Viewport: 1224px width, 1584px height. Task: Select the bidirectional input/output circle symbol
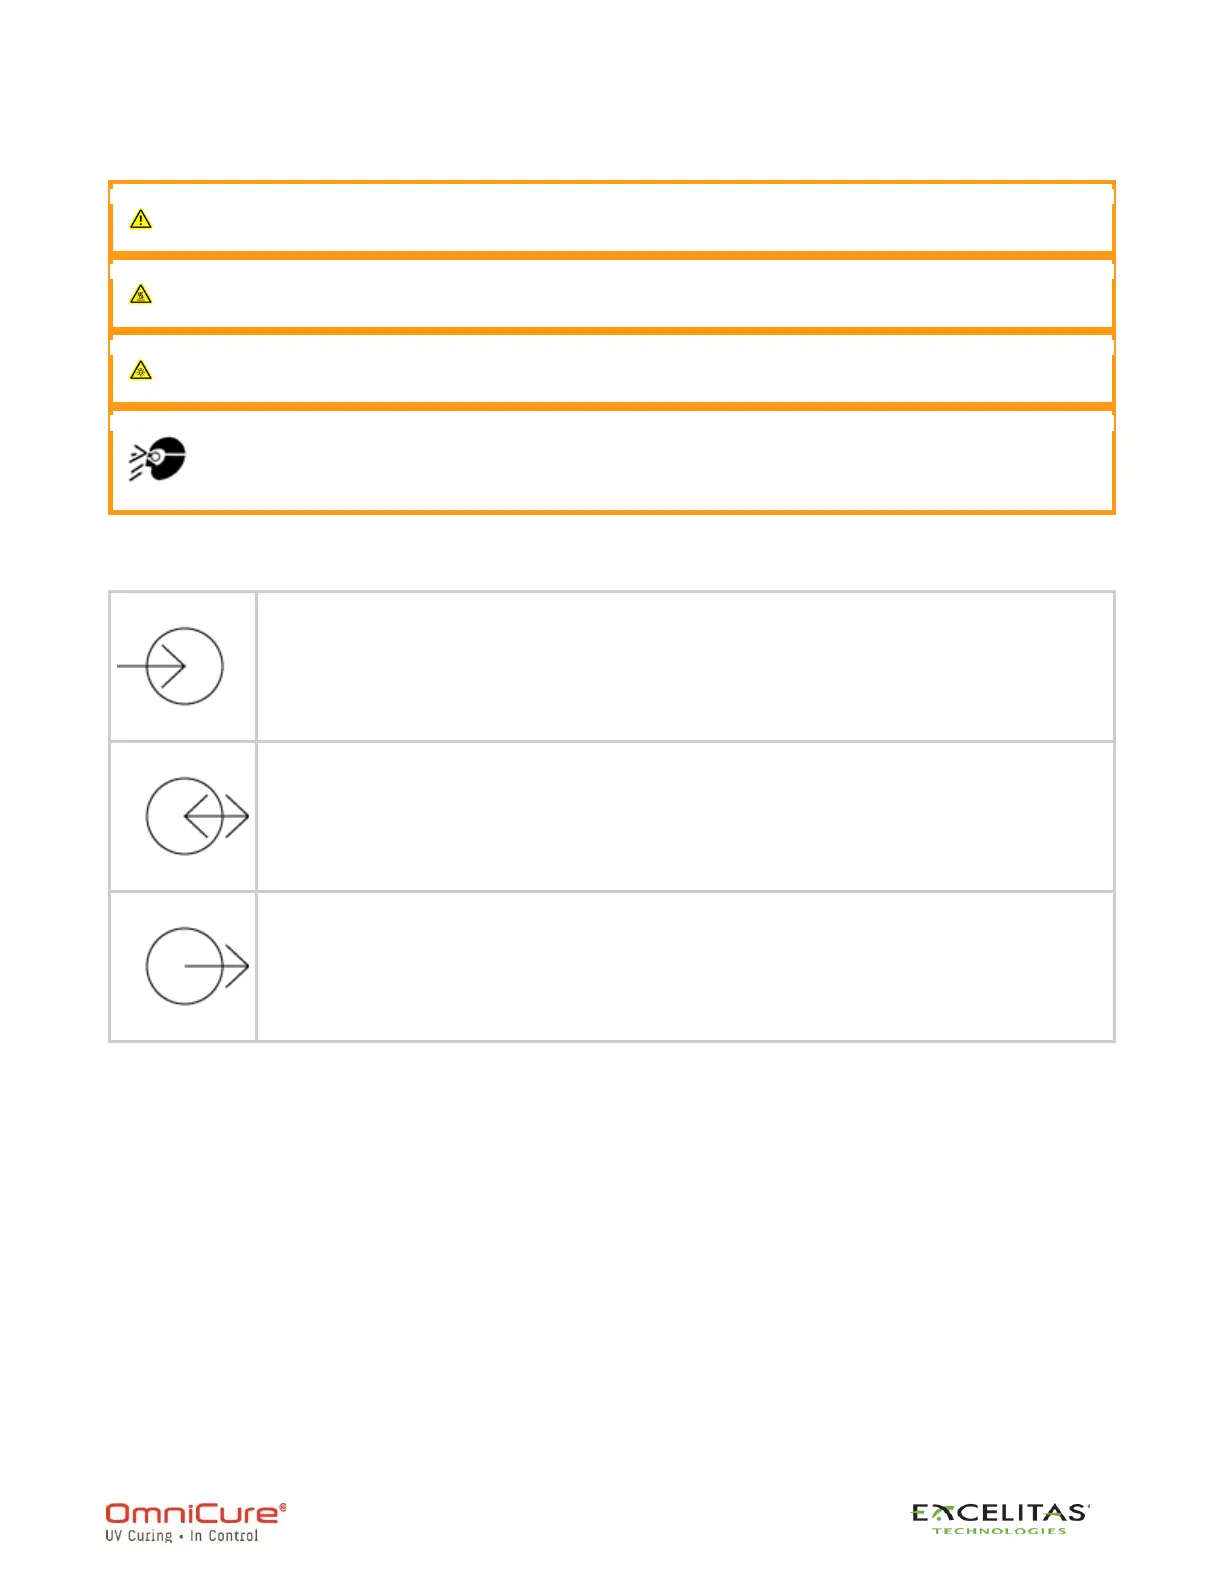point(197,816)
